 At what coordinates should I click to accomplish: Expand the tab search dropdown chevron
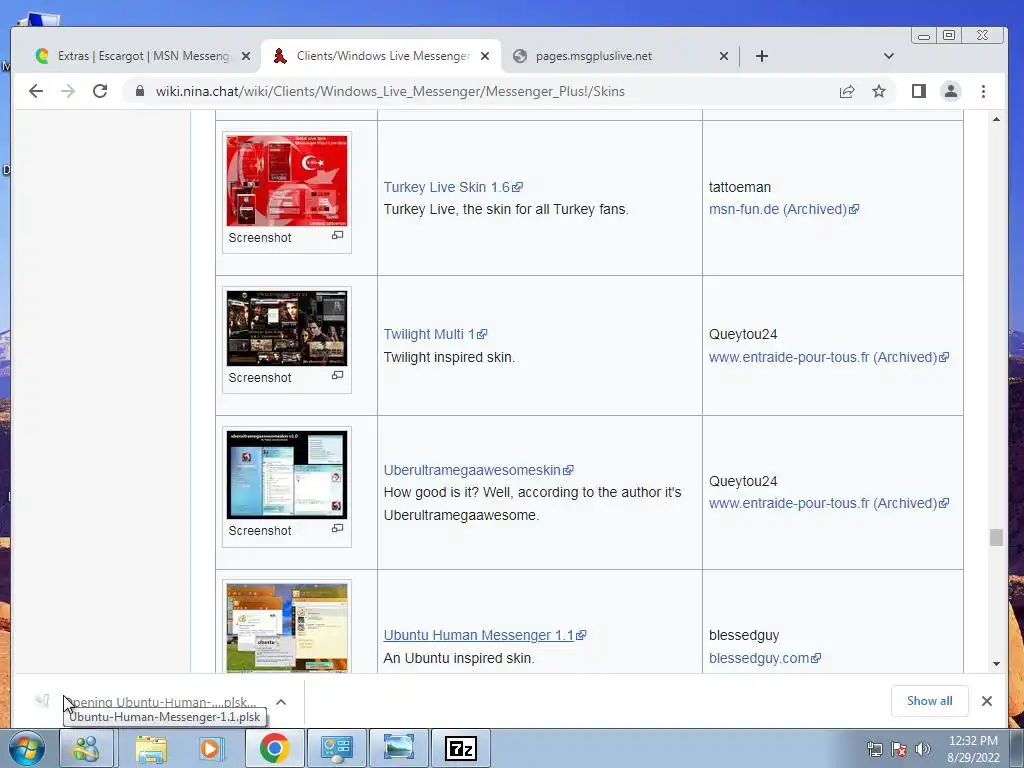tap(889, 56)
